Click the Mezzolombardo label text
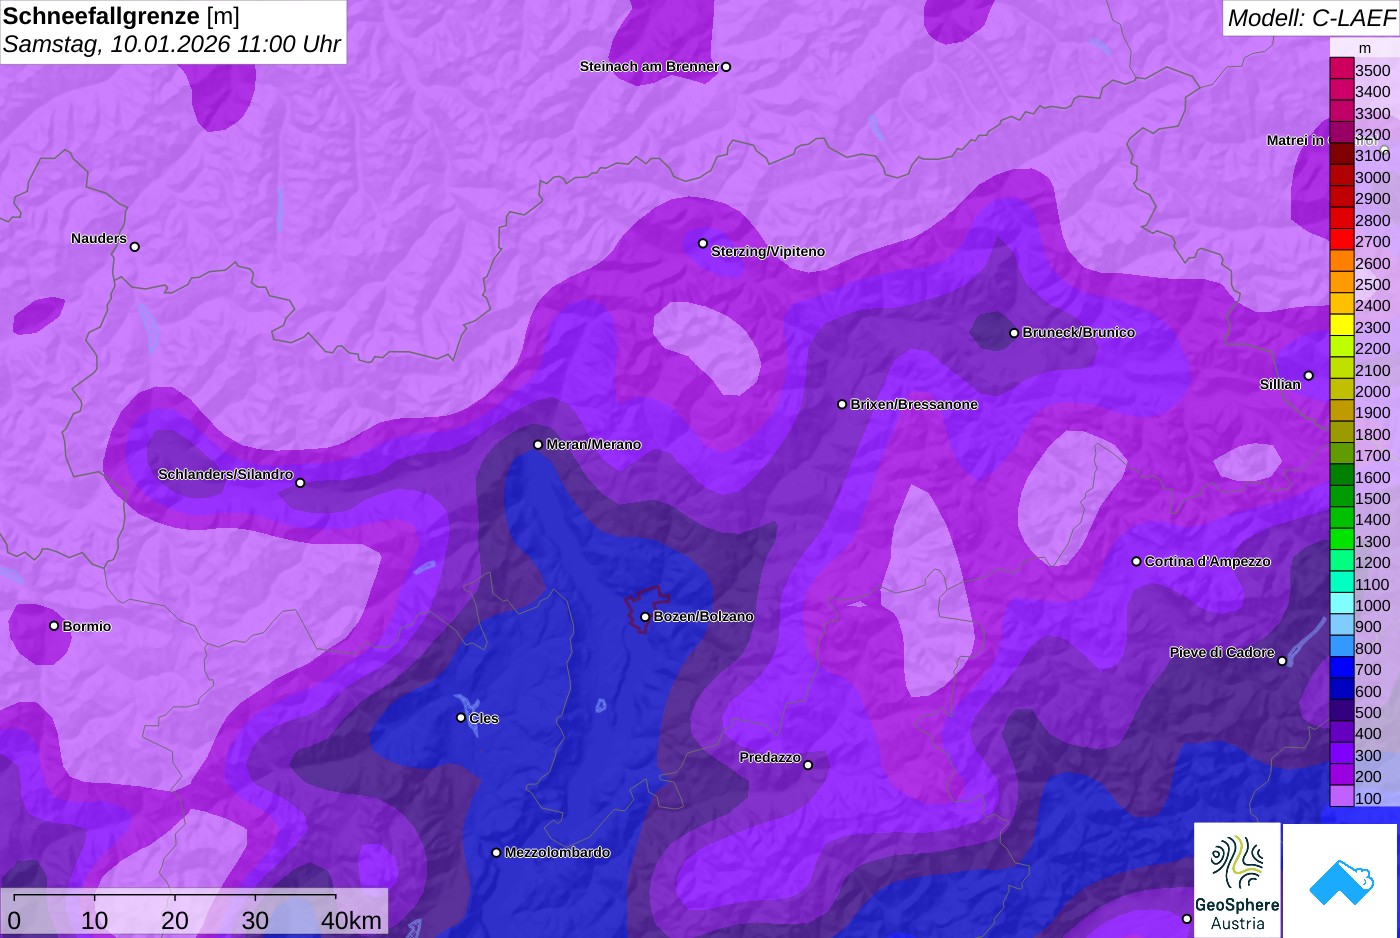This screenshot has width=1400, height=938. pos(557,853)
